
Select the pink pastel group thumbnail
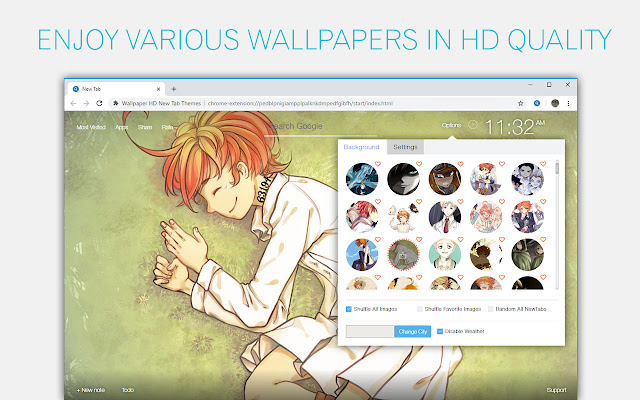click(486, 217)
